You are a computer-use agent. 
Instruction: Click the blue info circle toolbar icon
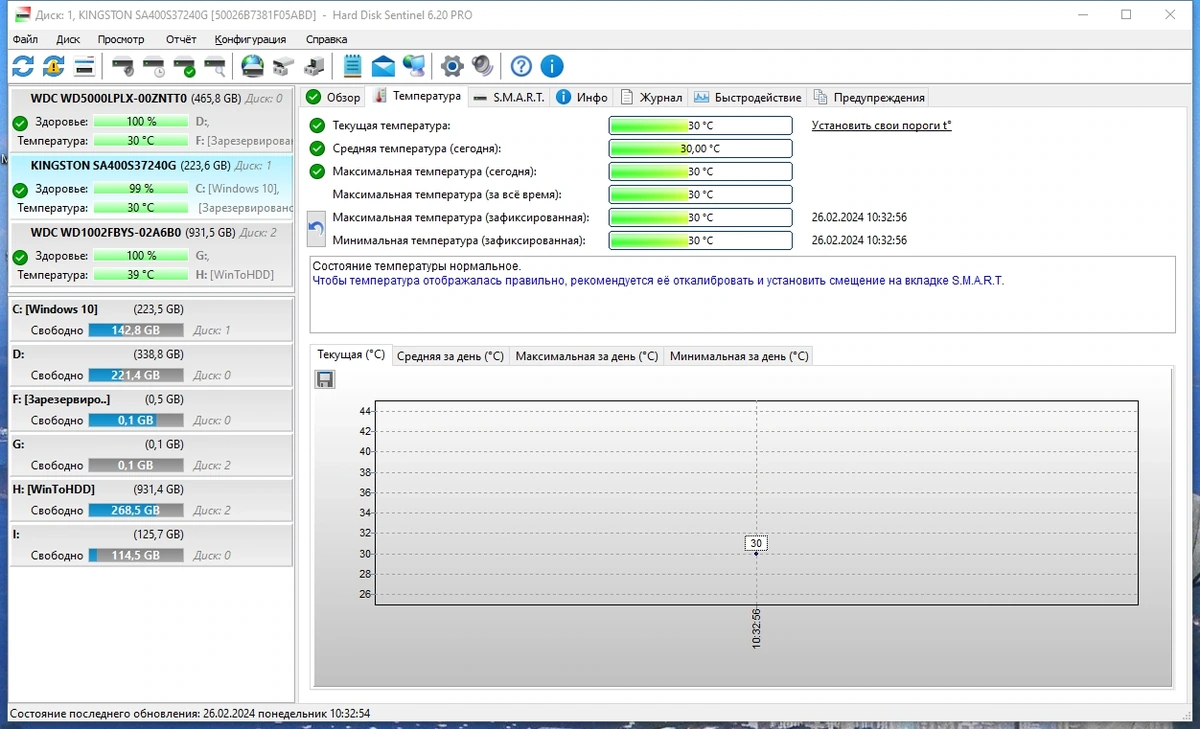[x=552, y=66]
